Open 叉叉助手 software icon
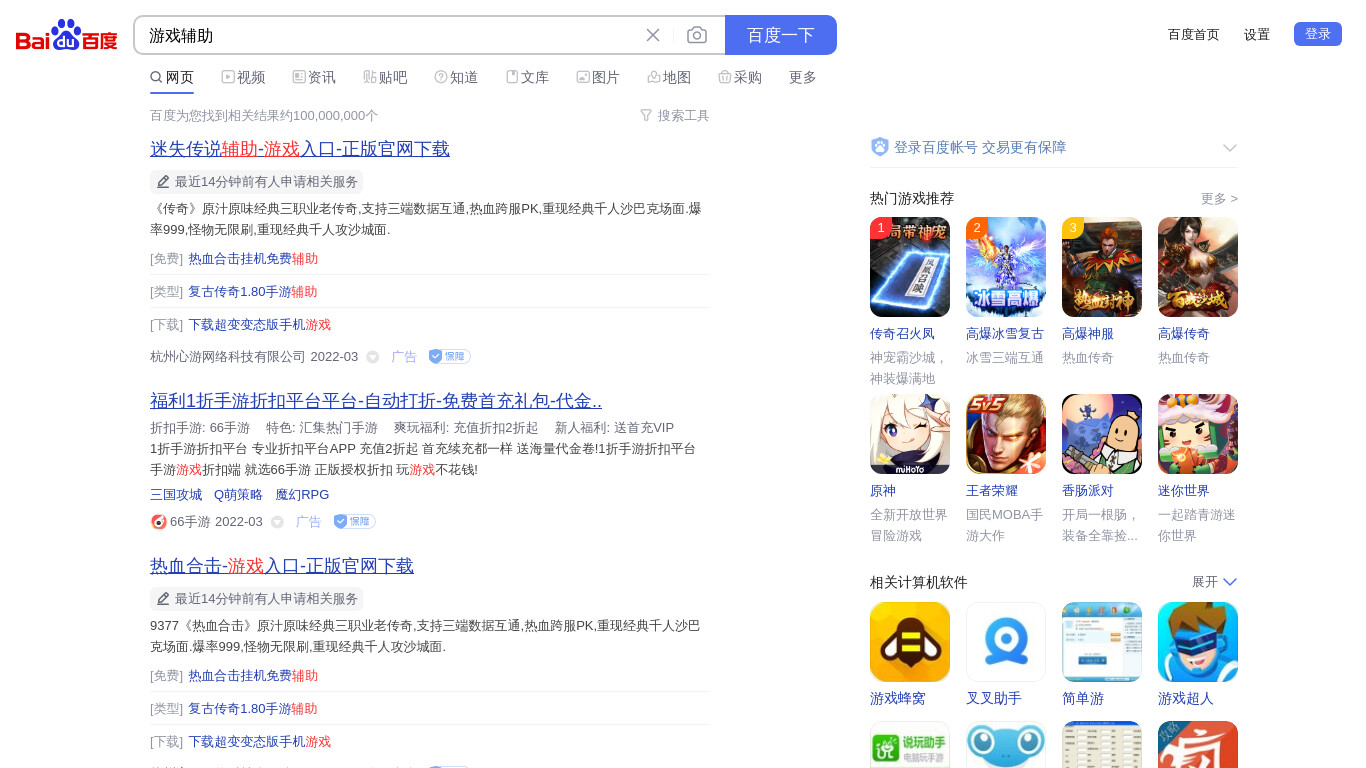The image size is (1366, 768). pos(1006,642)
